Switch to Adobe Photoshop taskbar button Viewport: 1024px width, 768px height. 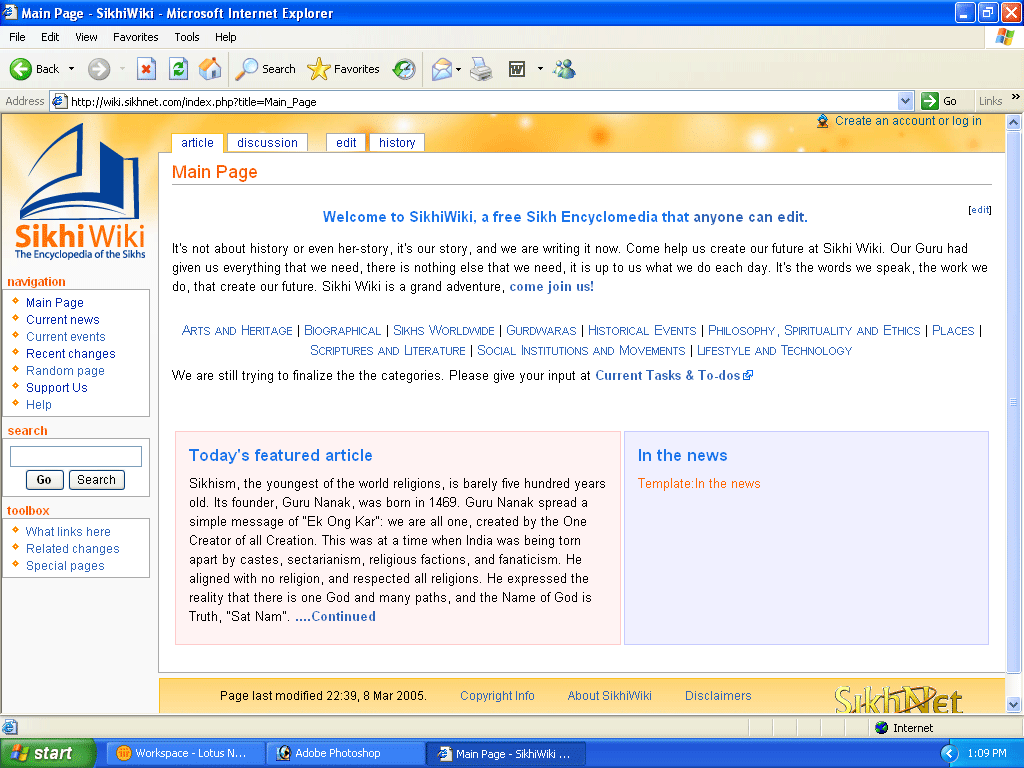click(345, 754)
